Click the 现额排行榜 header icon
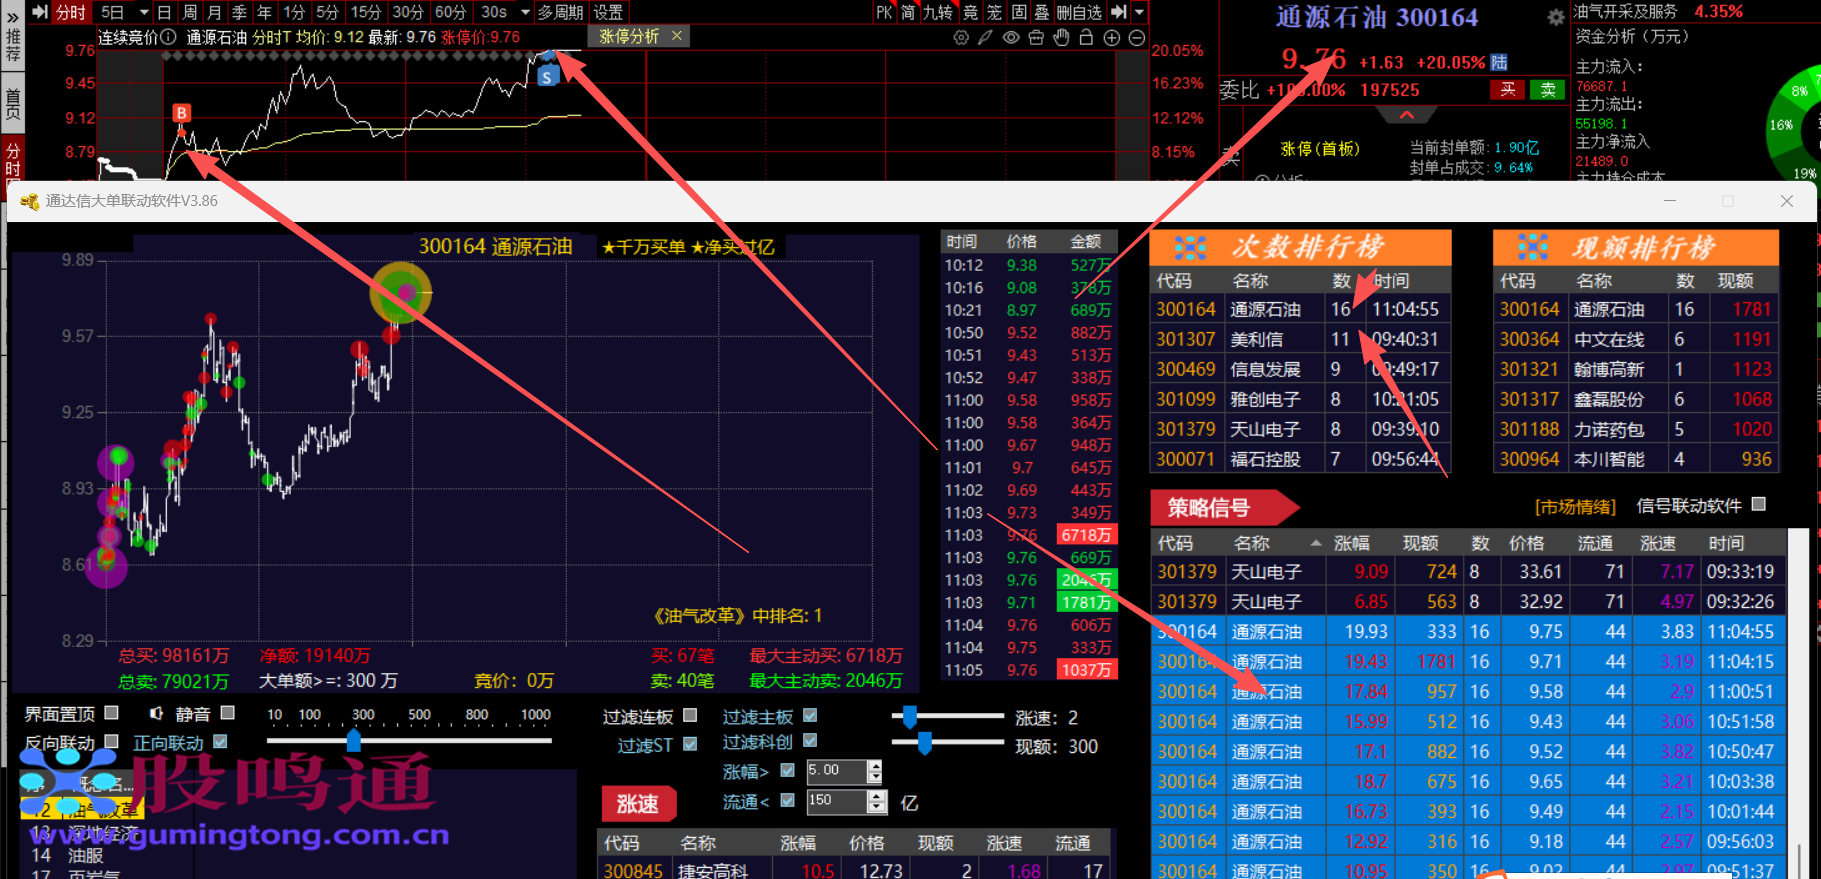The height and width of the screenshot is (879, 1821). (x=1533, y=247)
